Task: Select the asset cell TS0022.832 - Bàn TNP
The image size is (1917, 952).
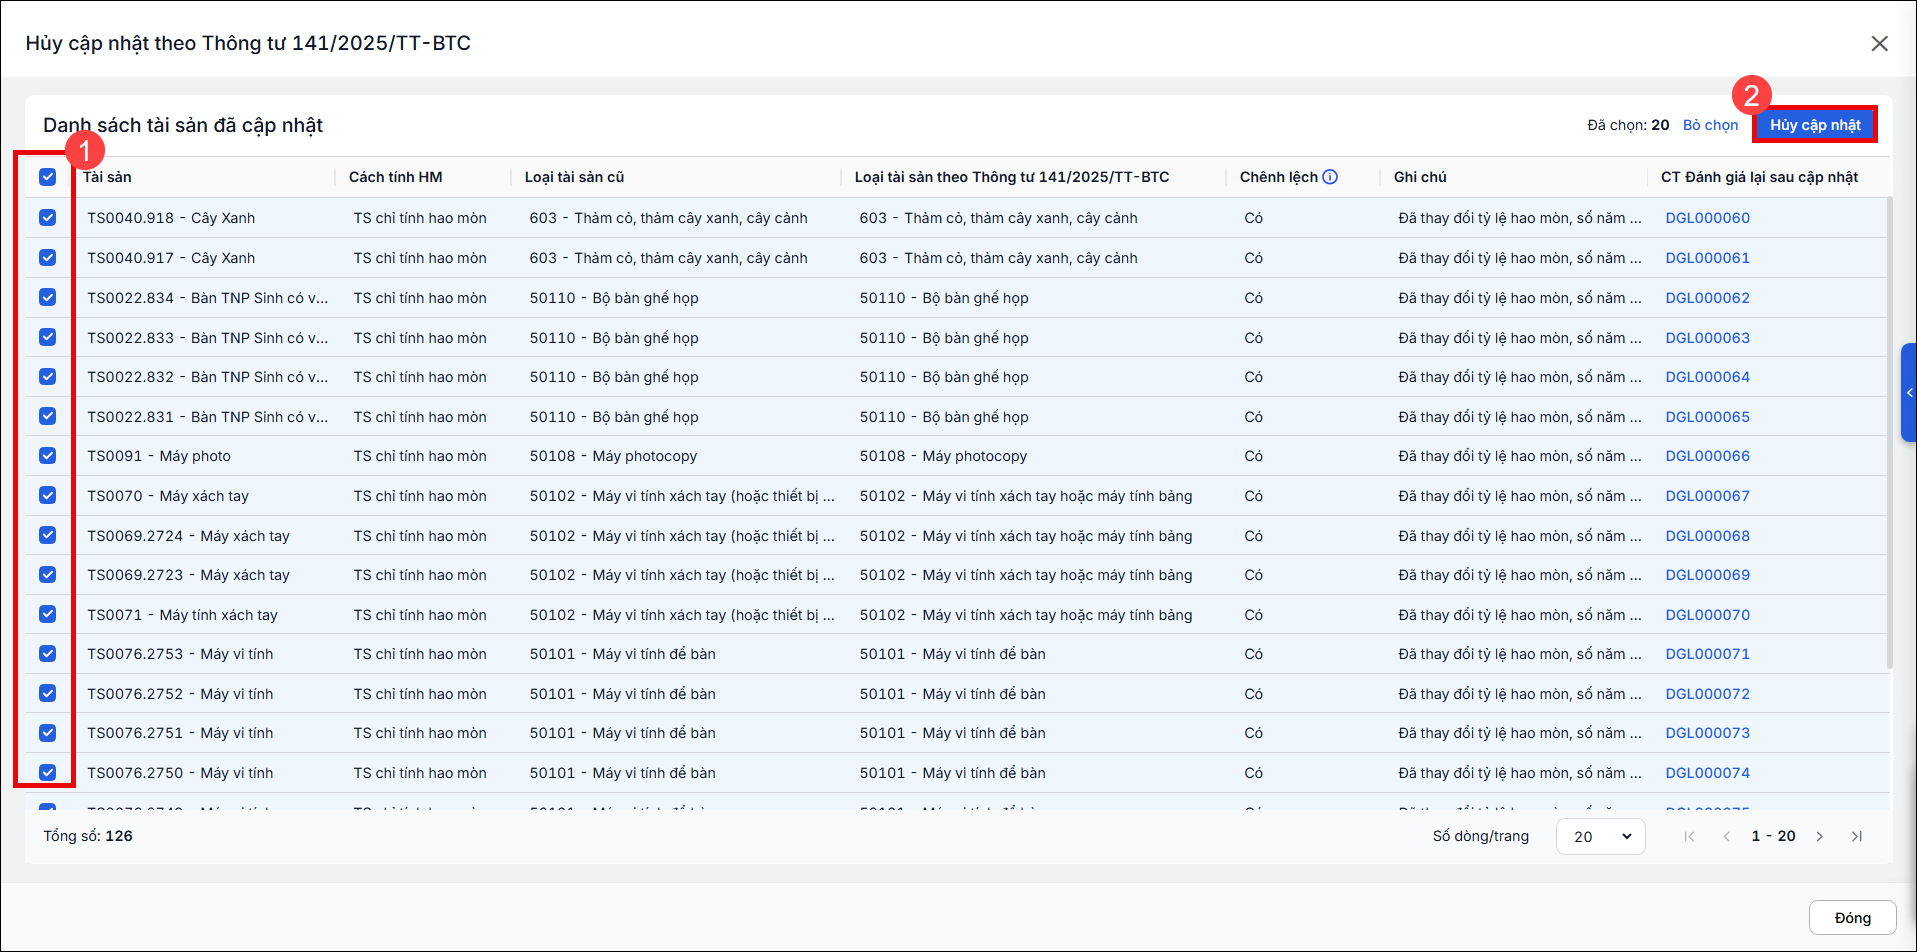Action: (207, 377)
